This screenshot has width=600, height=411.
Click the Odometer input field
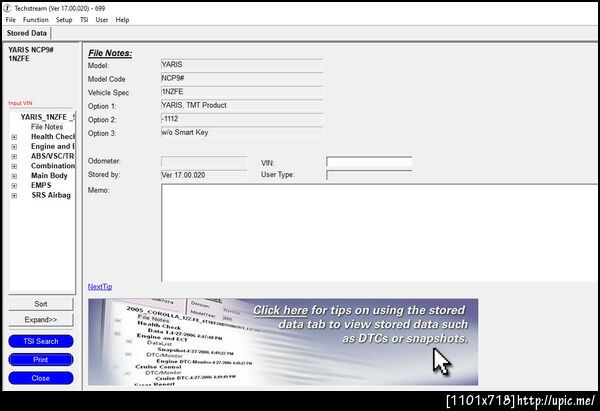click(204, 161)
